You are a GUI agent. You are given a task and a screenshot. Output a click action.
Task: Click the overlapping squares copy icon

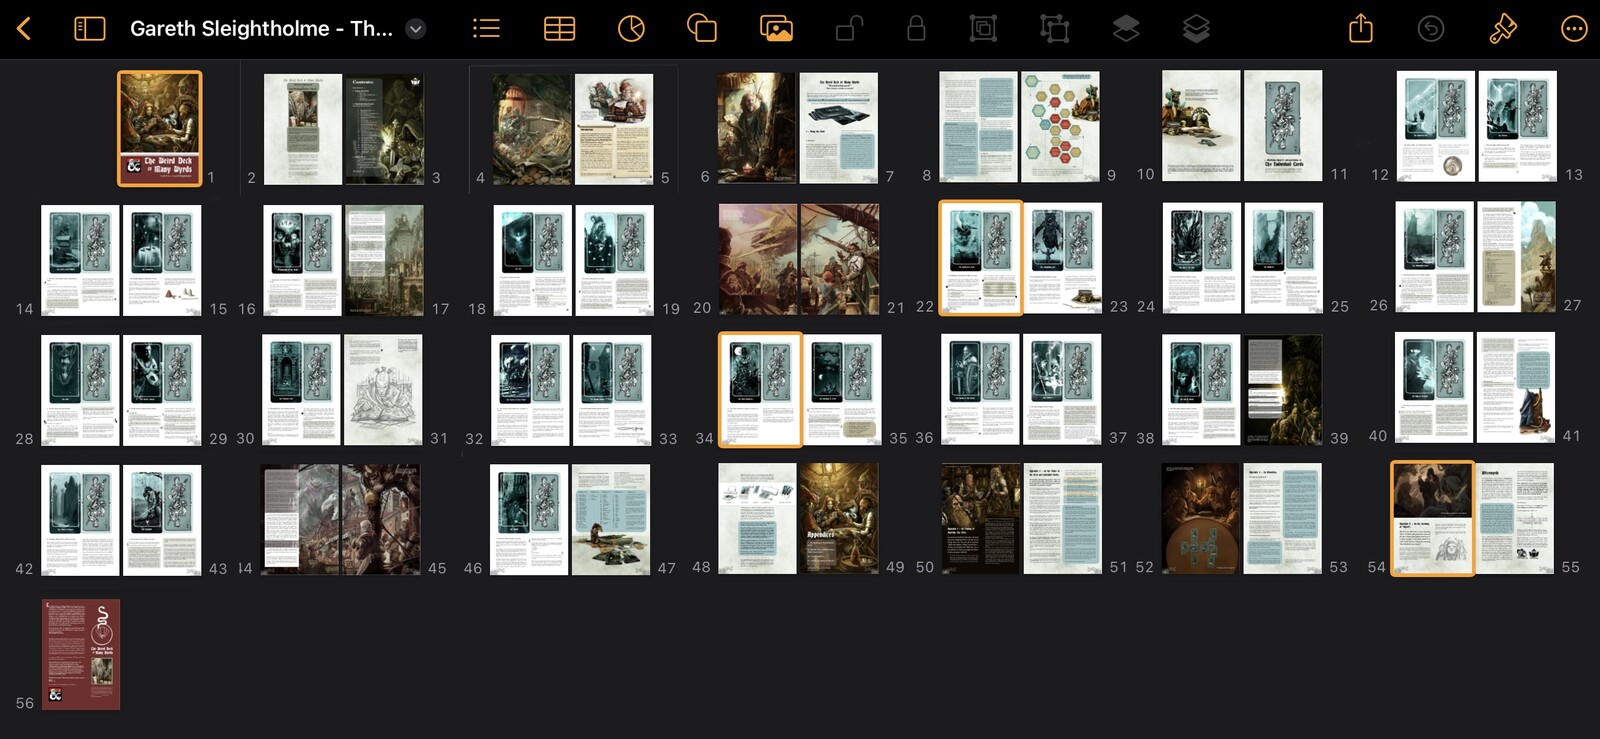(702, 29)
